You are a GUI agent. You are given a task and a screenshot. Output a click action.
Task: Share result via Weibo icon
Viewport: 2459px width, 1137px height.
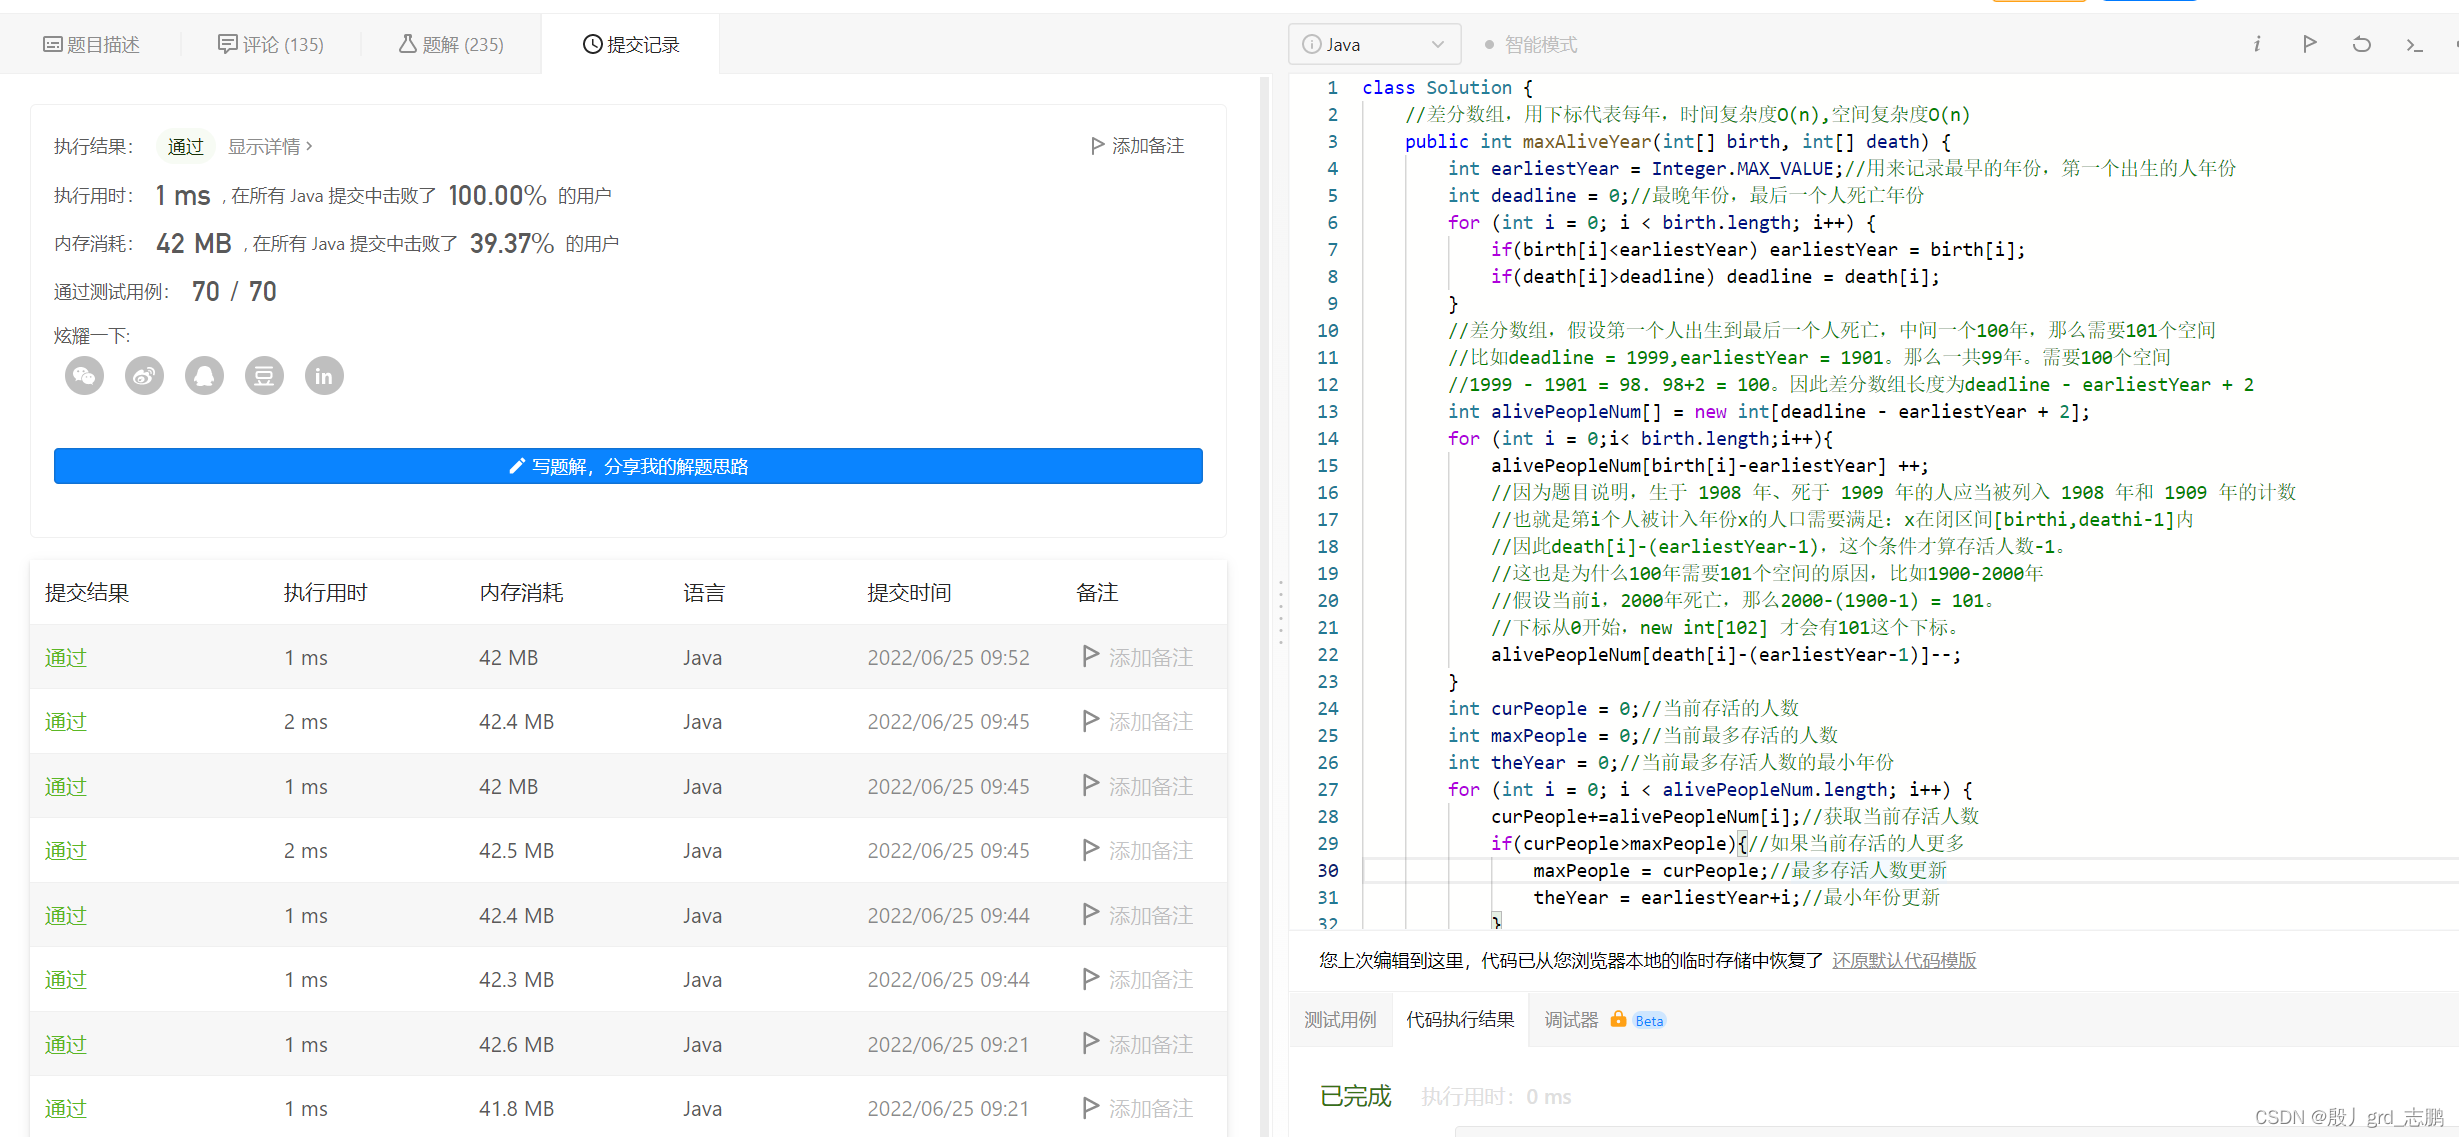(144, 376)
